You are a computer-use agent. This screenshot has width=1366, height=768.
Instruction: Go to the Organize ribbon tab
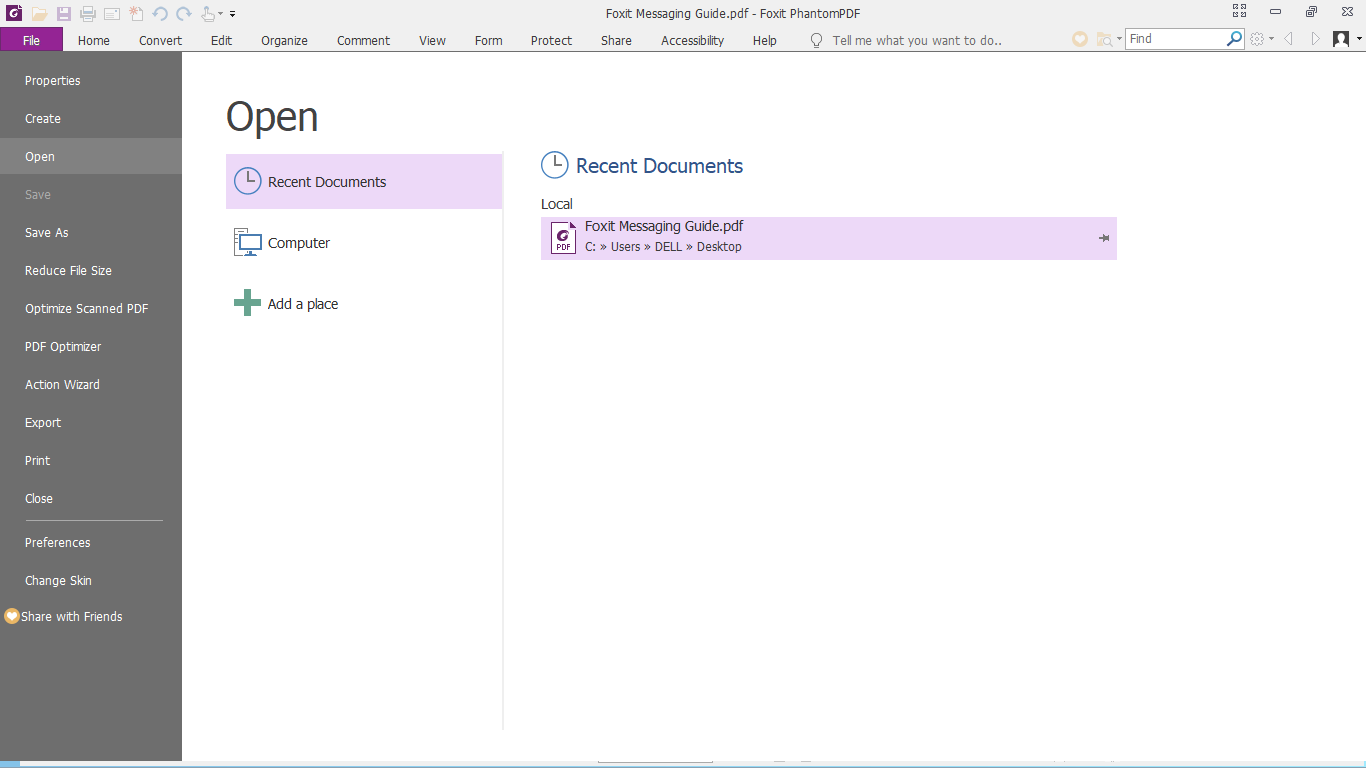(285, 40)
